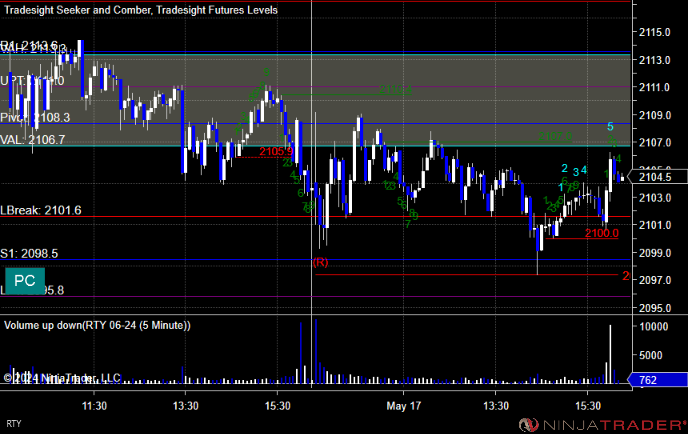Select the 2109.0 price axis label
The width and height of the screenshot is (688, 434).
click(x=655, y=115)
